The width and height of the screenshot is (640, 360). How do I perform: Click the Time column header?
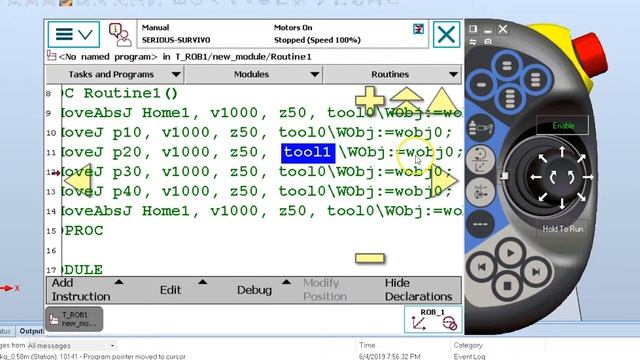click(367, 345)
